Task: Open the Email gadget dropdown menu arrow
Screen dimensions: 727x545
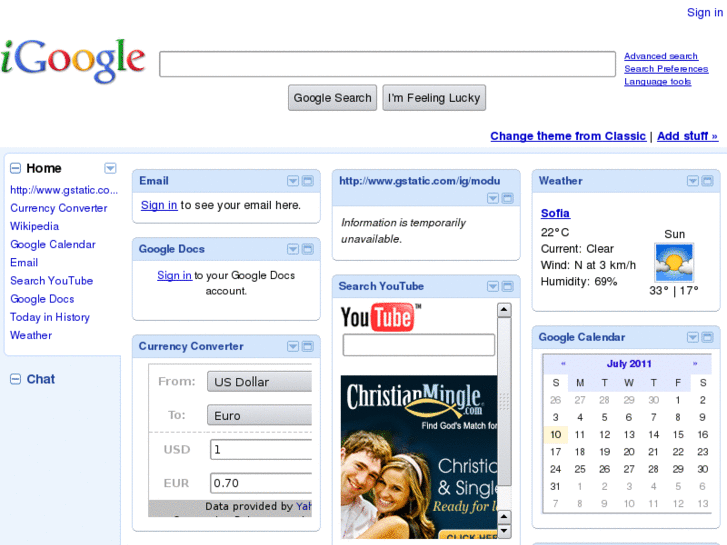Action: pyautogui.click(x=293, y=181)
